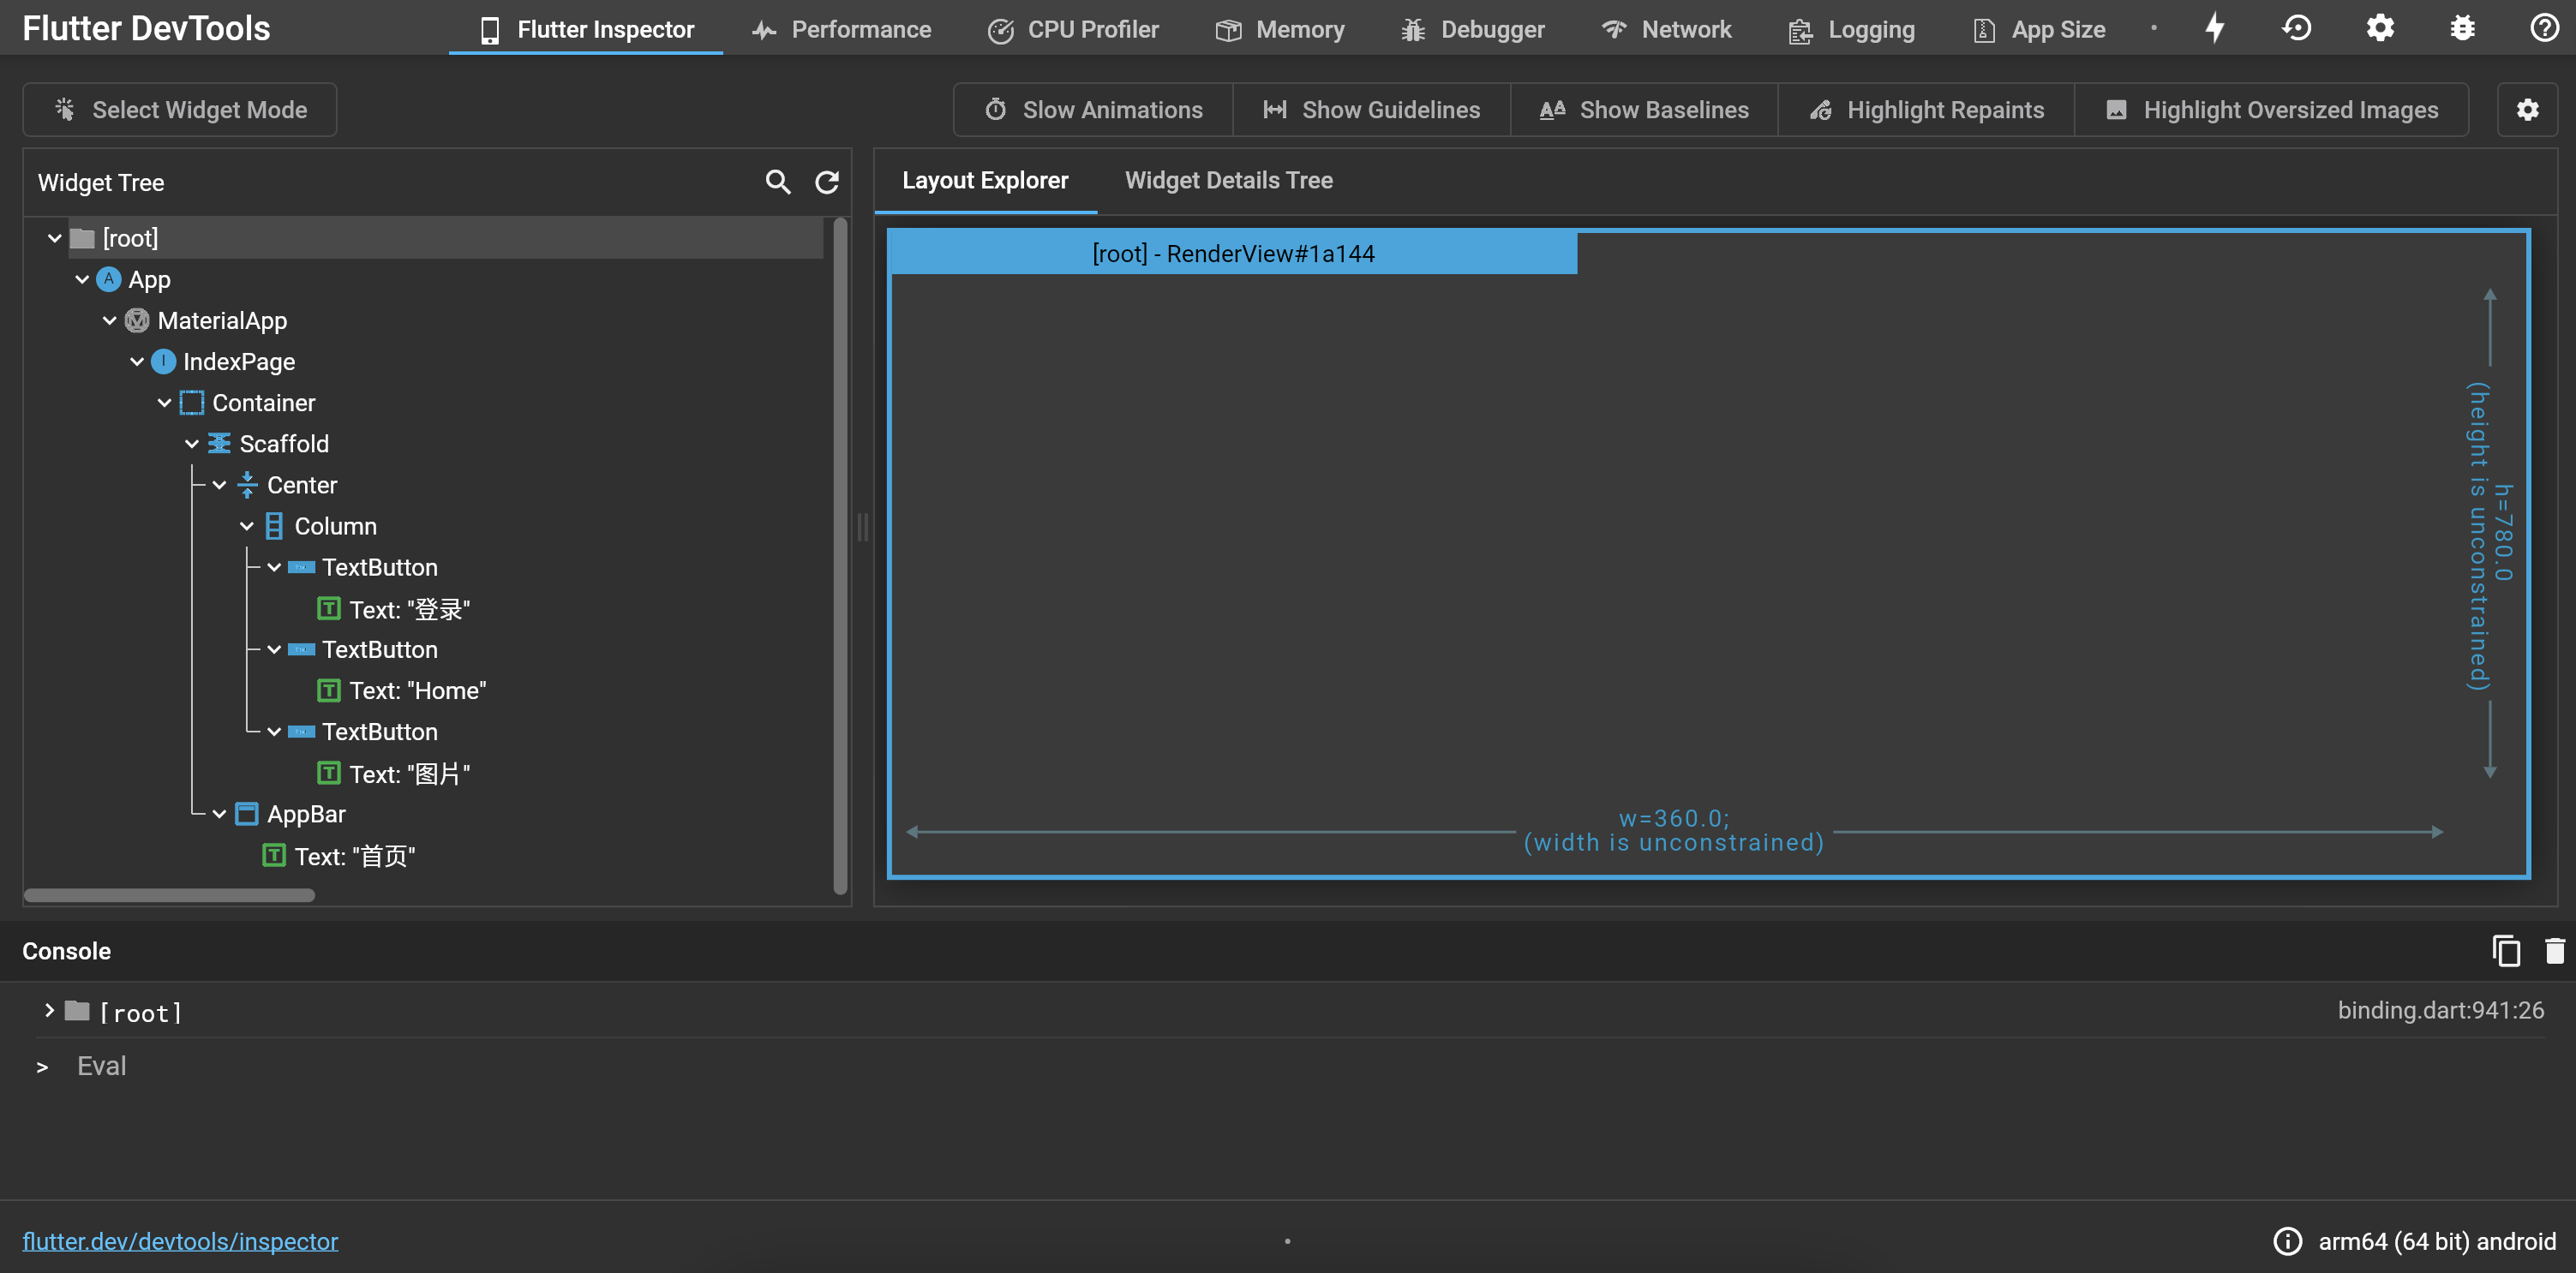Image resolution: width=2576 pixels, height=1273 pixels.
Task: Switch to Widget Details Tree tab
Action: click(x=1227, y=181)
